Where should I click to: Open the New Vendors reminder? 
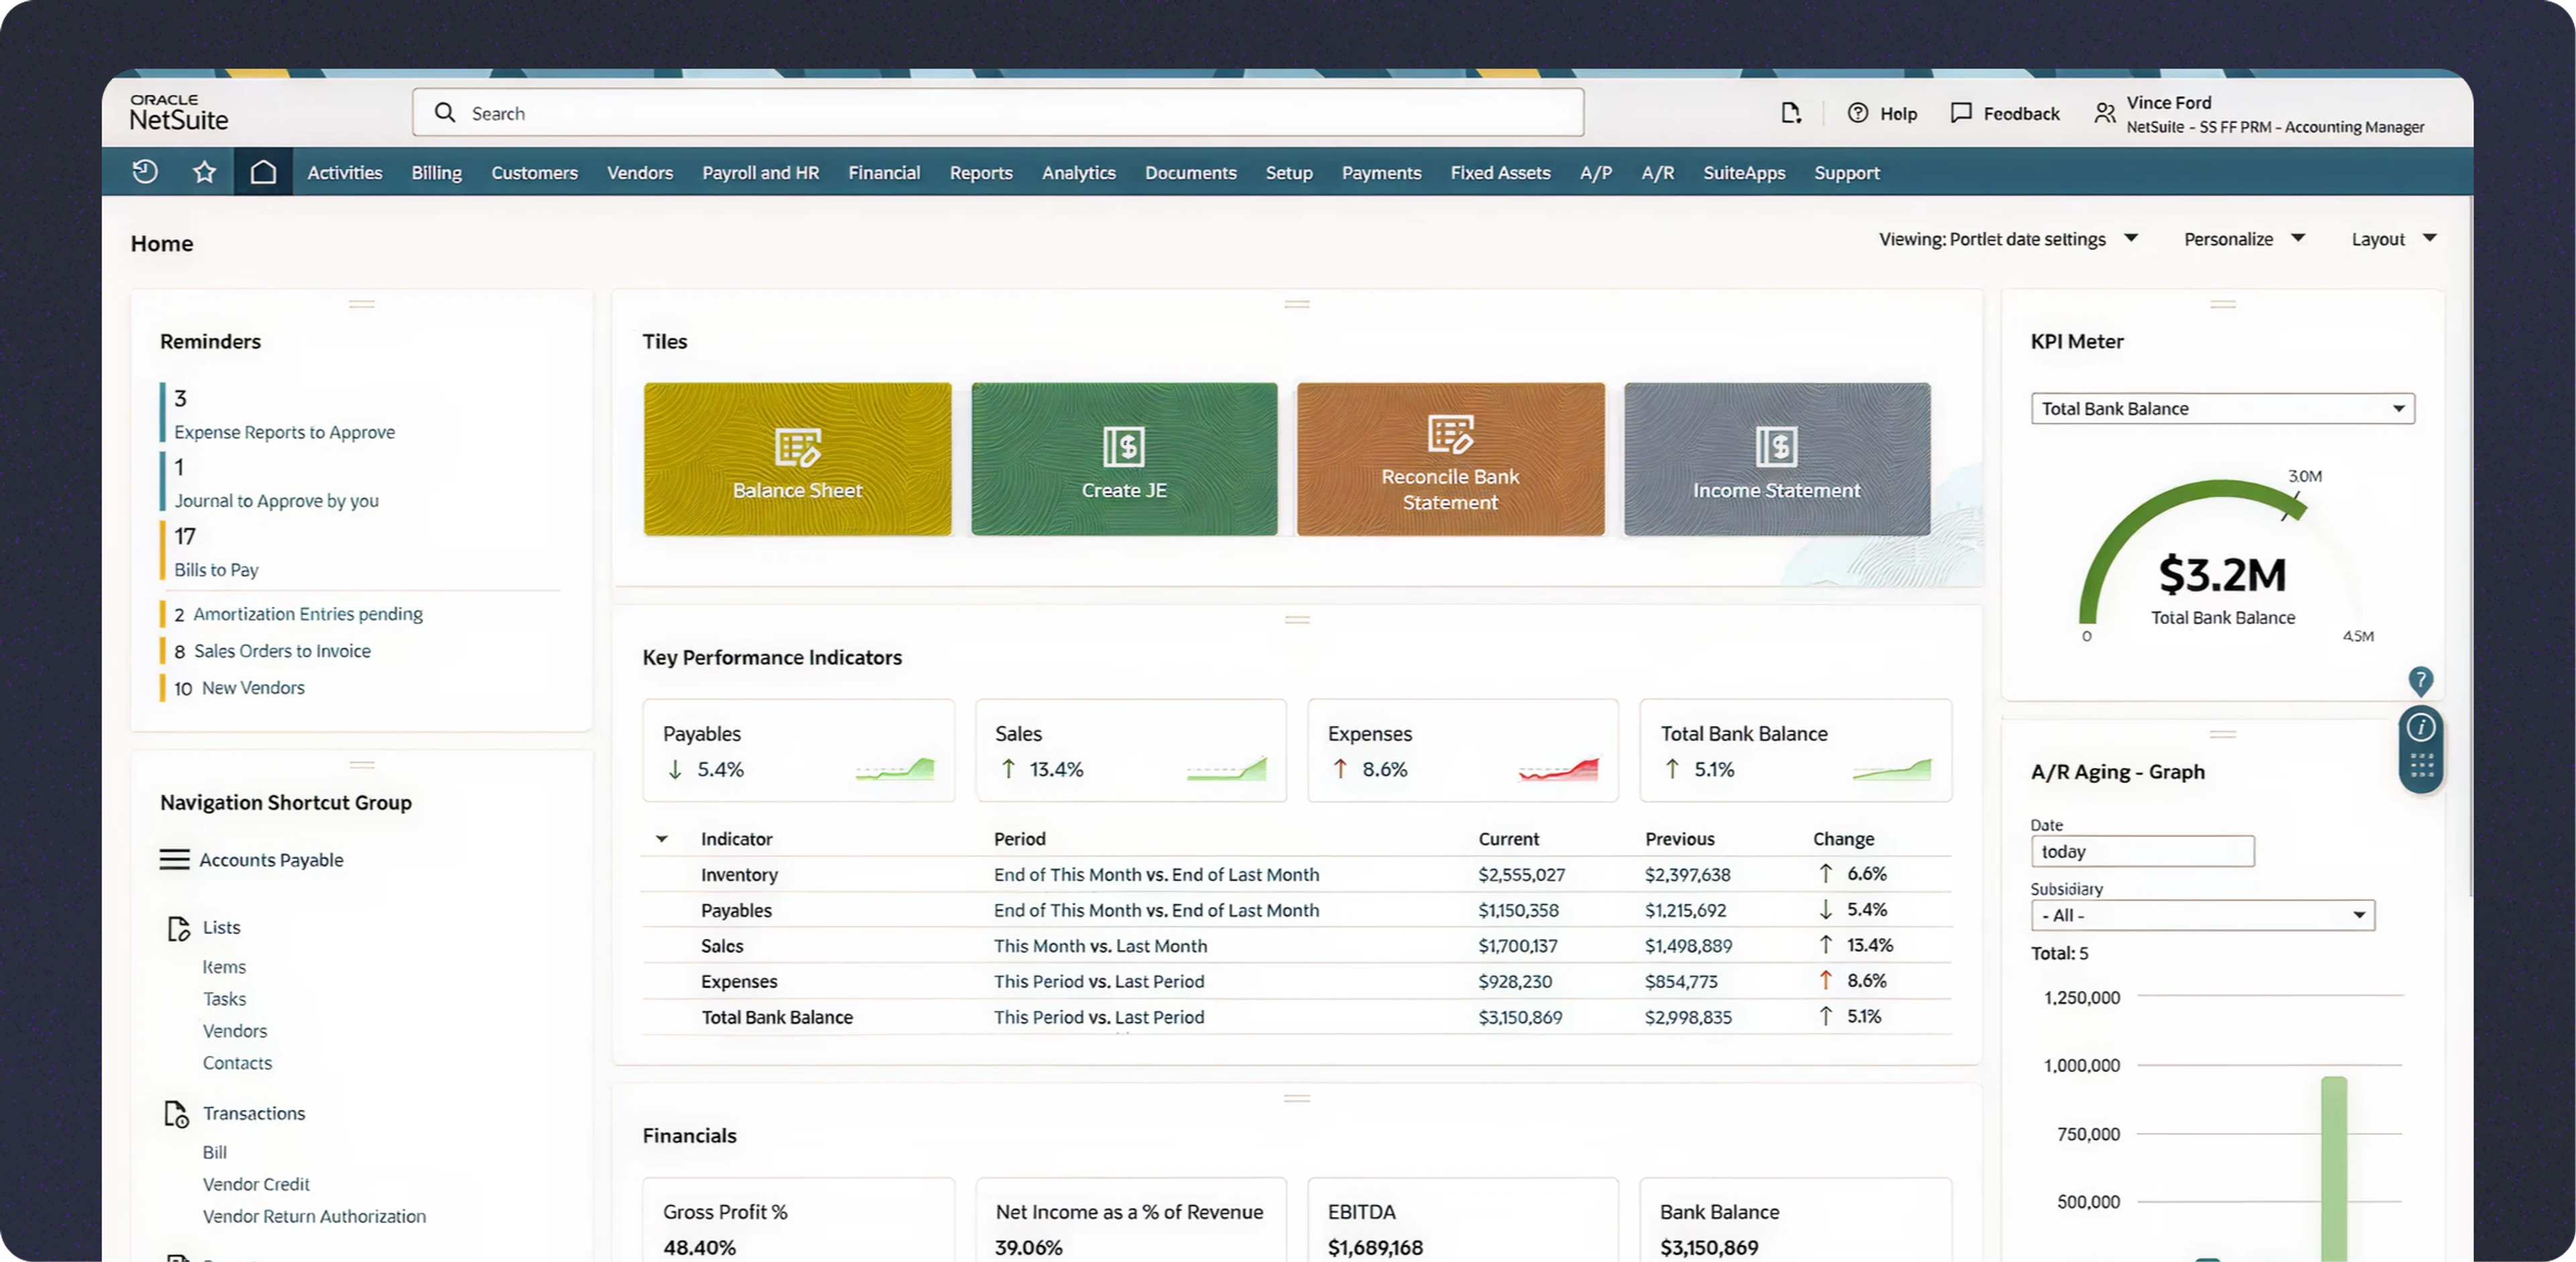click(253, 688)
